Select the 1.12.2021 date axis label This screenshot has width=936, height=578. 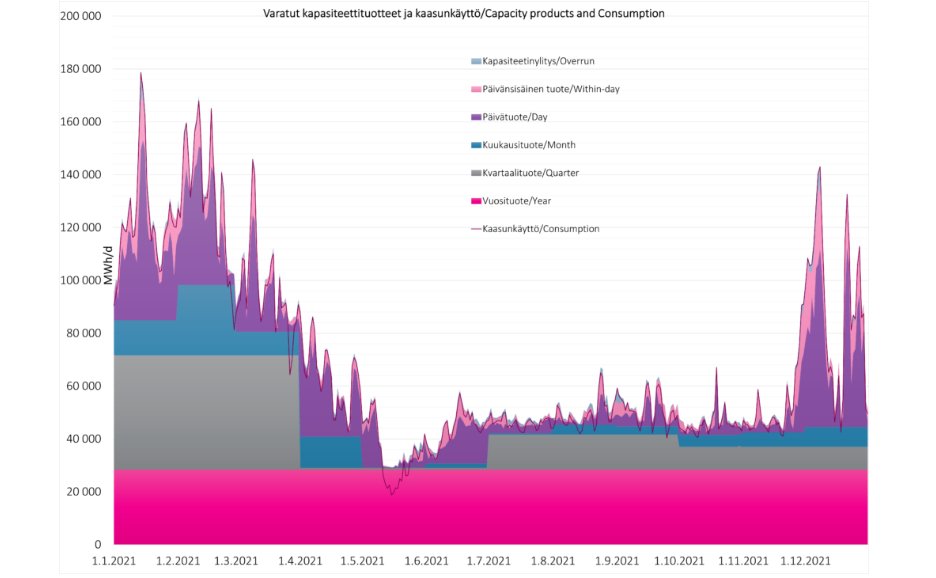tap(805, 560)
